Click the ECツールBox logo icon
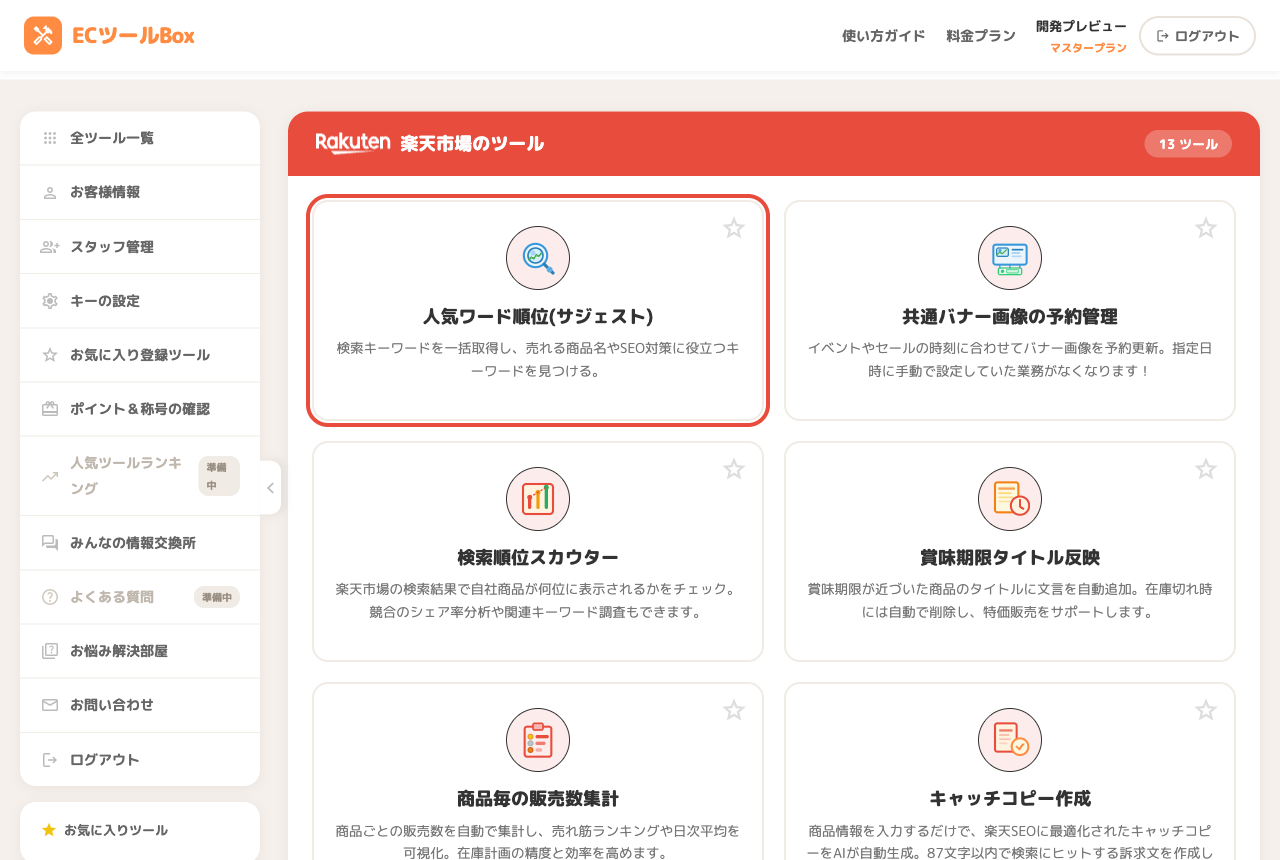Viewport: 1280px width, 860px height. click(x=43, y=36)
